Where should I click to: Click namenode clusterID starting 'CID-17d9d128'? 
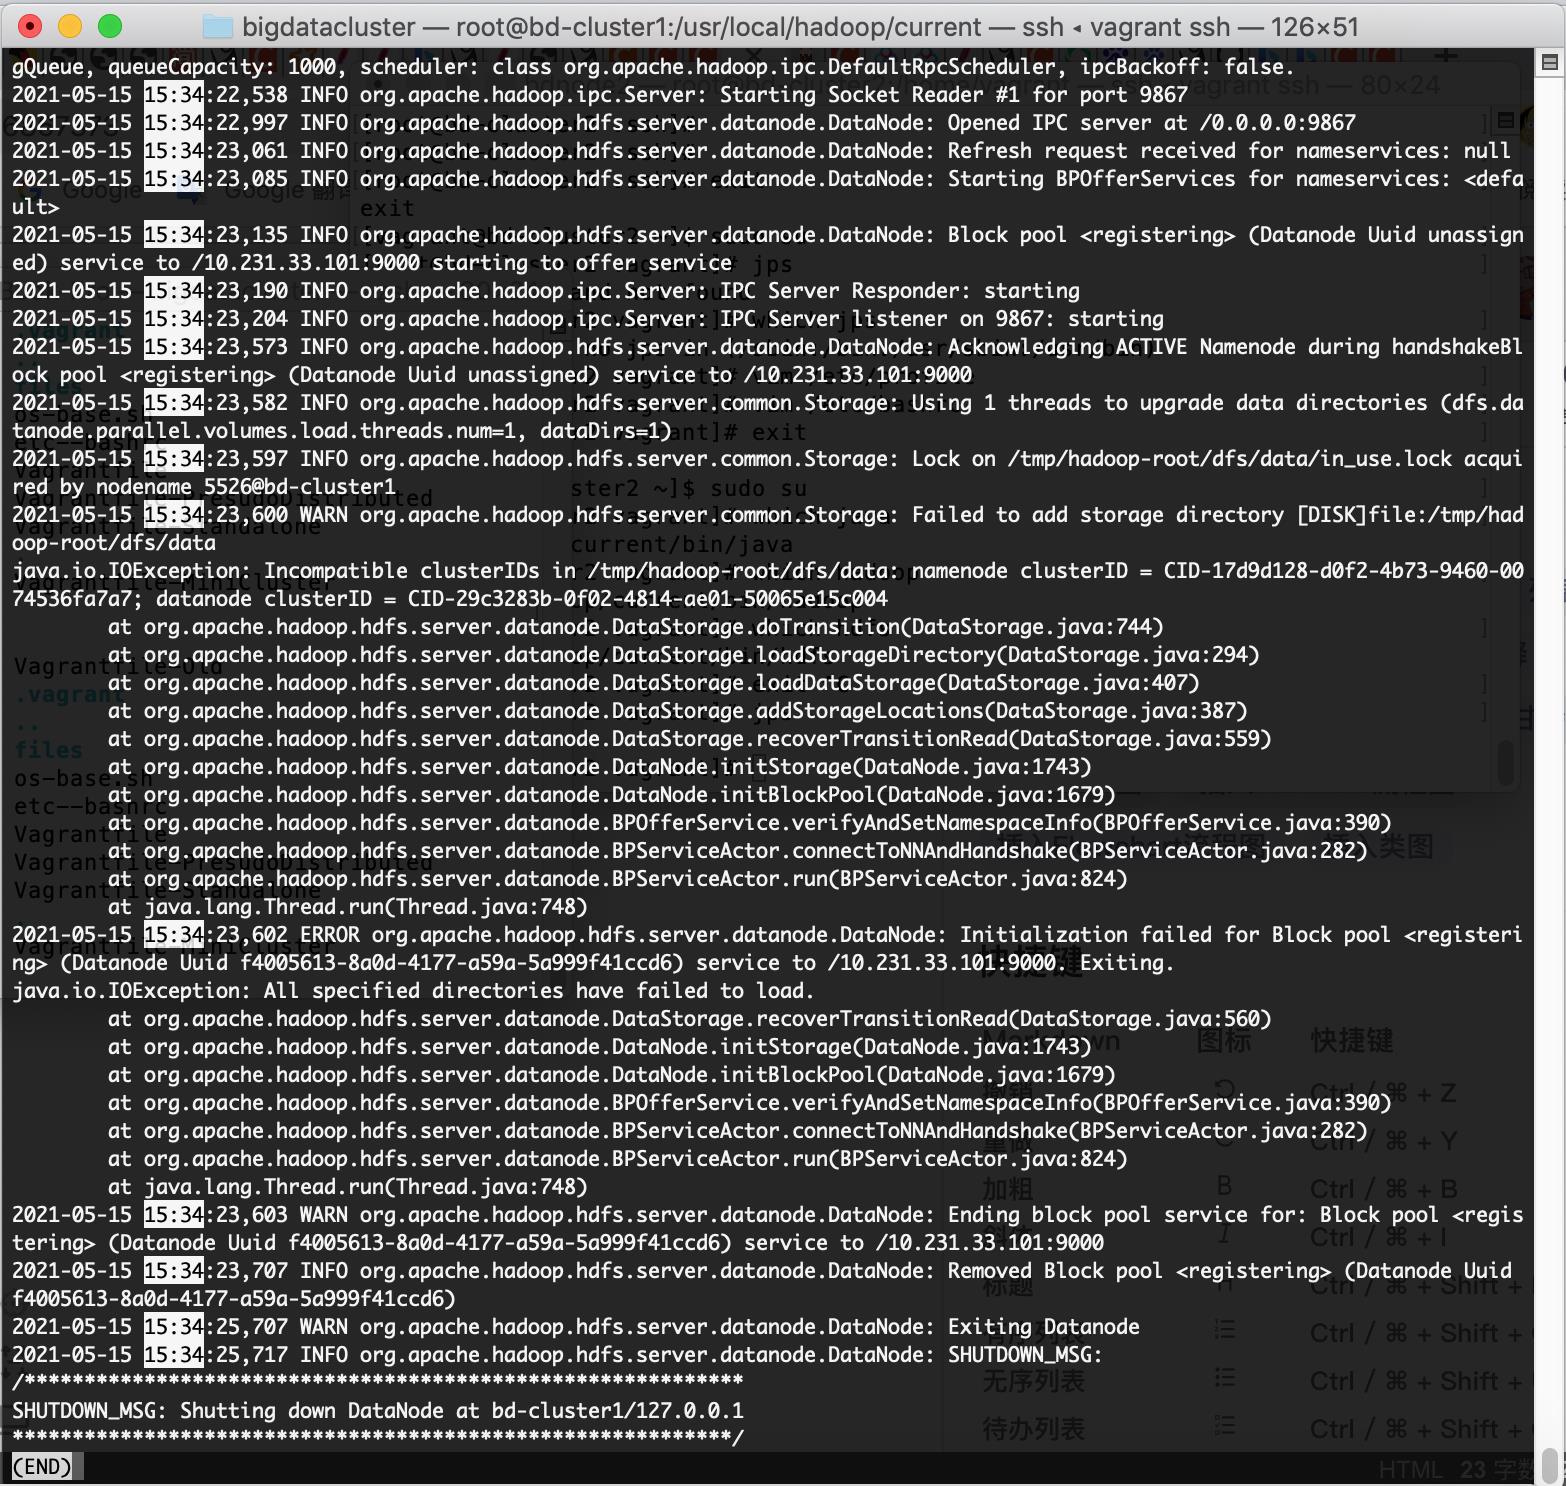pos(1343,571)
